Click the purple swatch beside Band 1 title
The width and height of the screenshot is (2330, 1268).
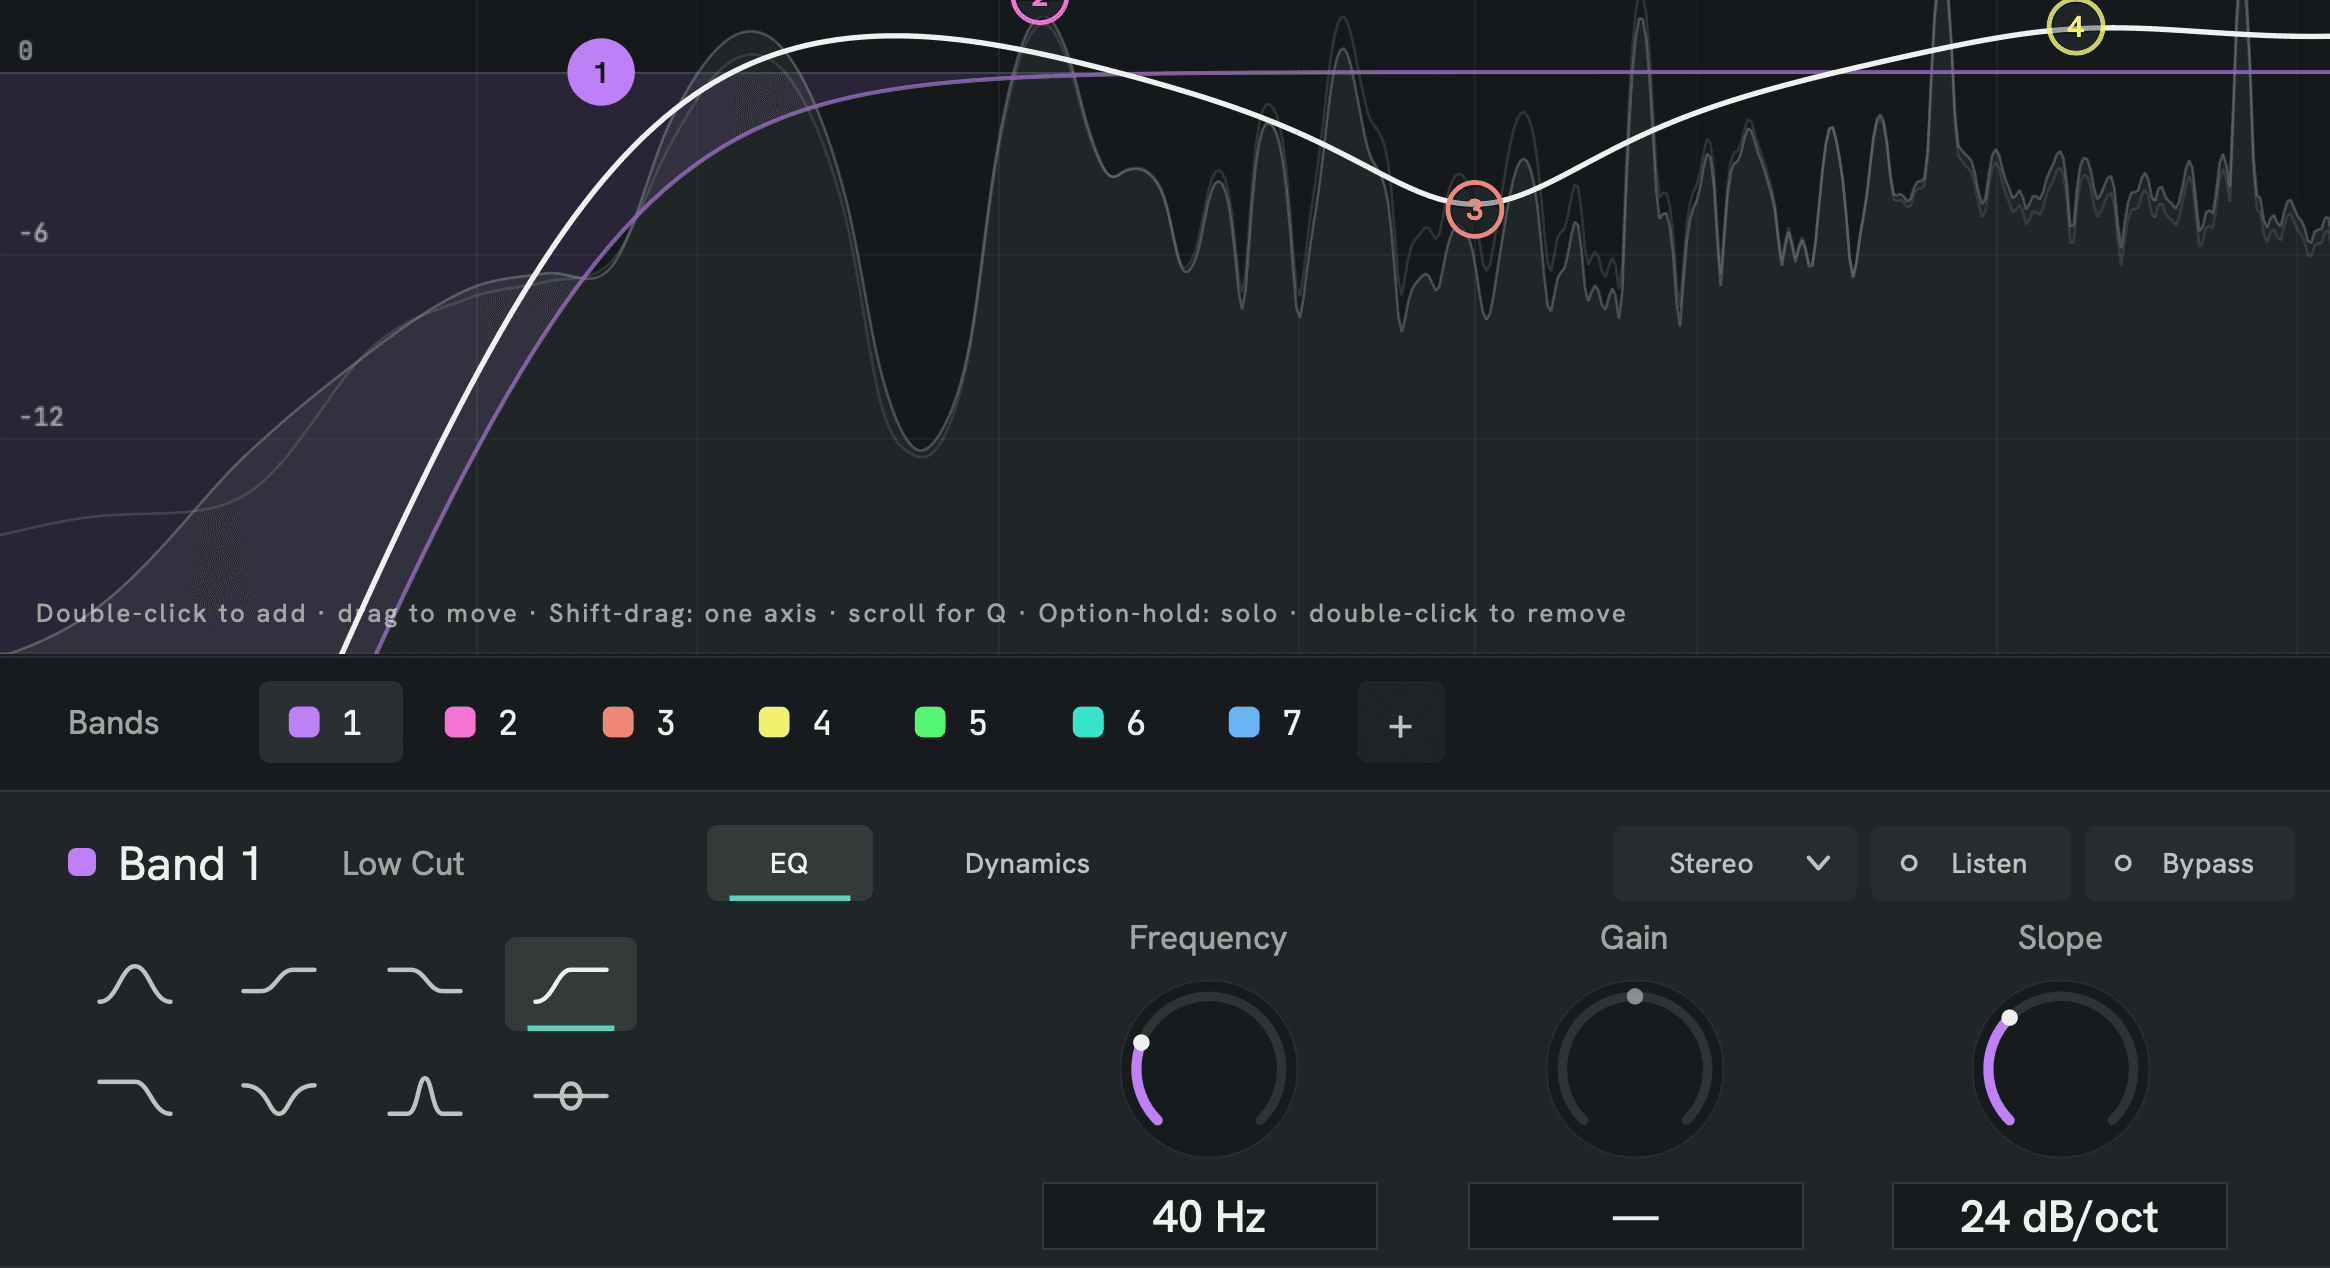[x=82, y=862]
